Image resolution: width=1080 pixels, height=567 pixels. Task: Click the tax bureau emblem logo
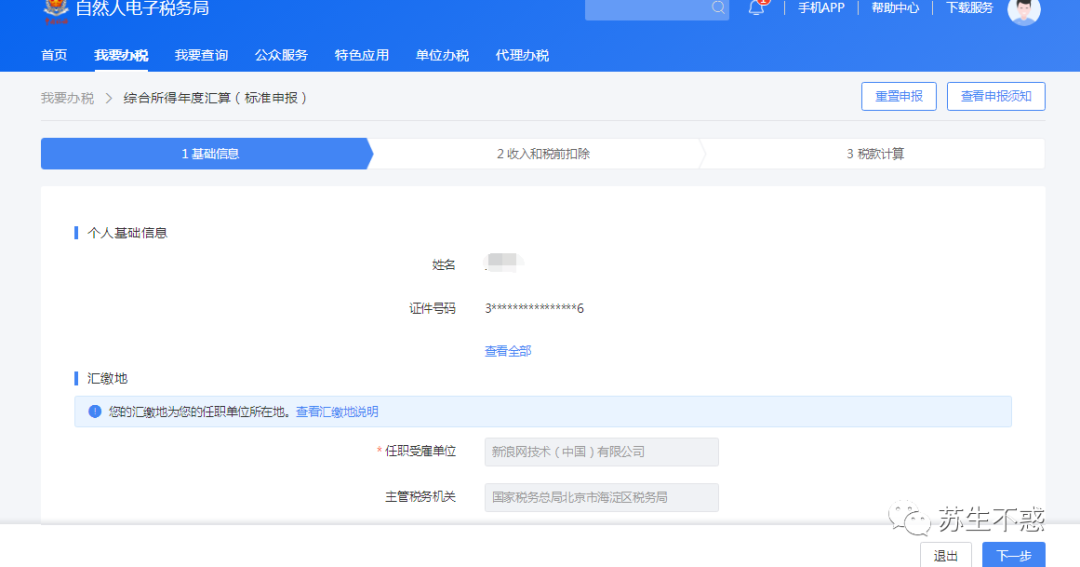click(x=56, y=10)
